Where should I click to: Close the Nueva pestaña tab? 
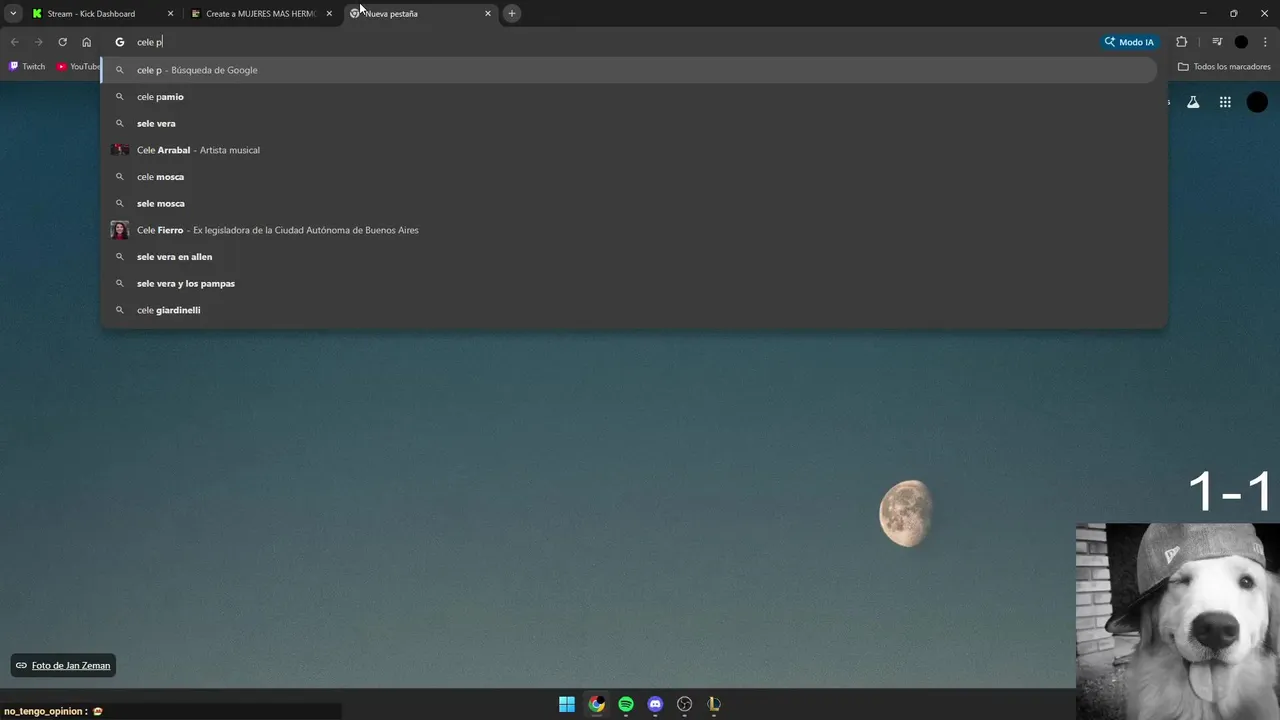(x=488, y=13)
